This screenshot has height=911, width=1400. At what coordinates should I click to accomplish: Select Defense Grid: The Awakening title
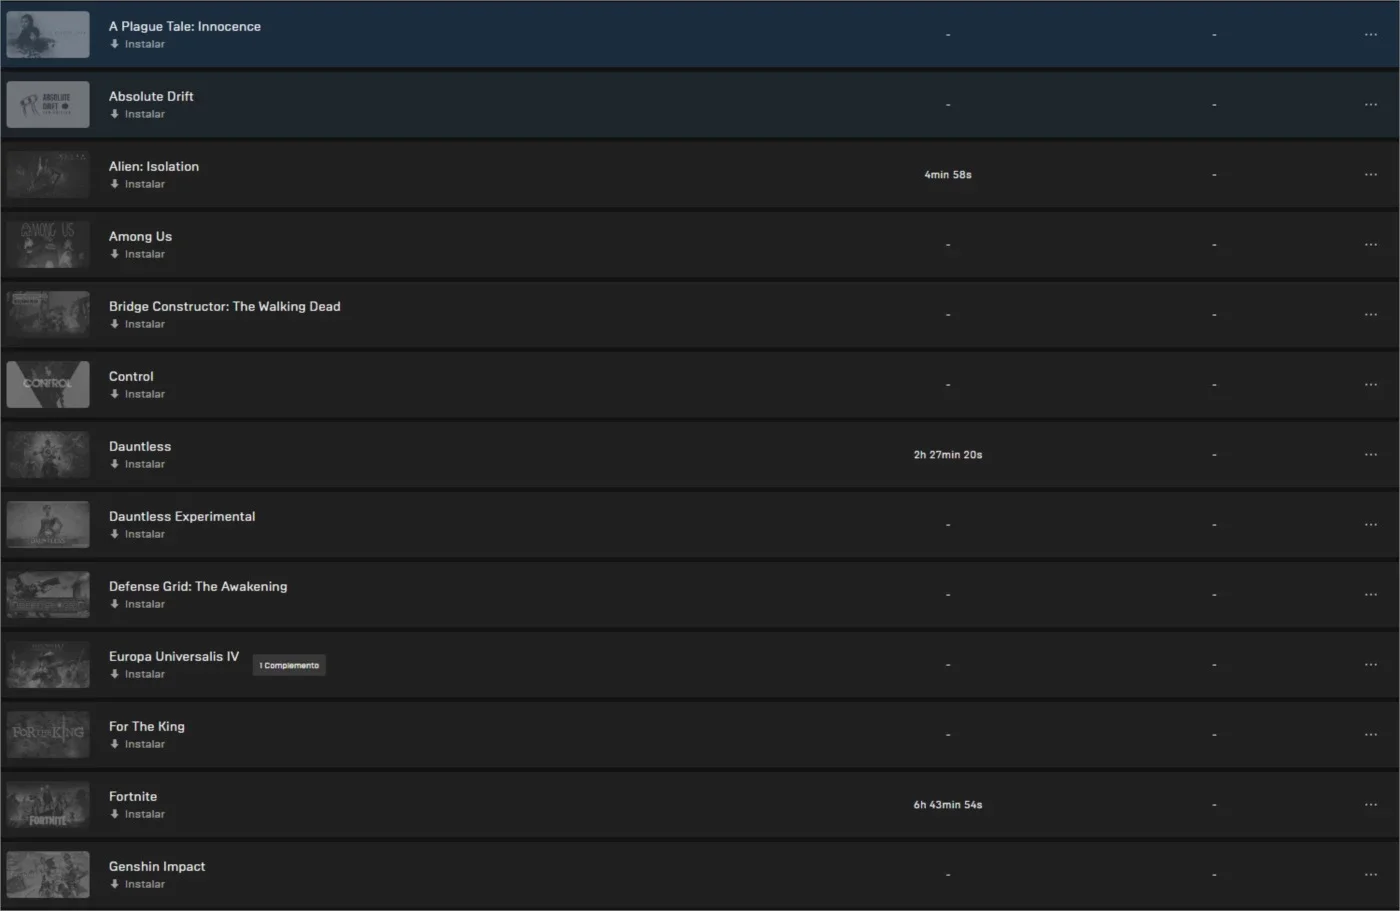(198, 586)
